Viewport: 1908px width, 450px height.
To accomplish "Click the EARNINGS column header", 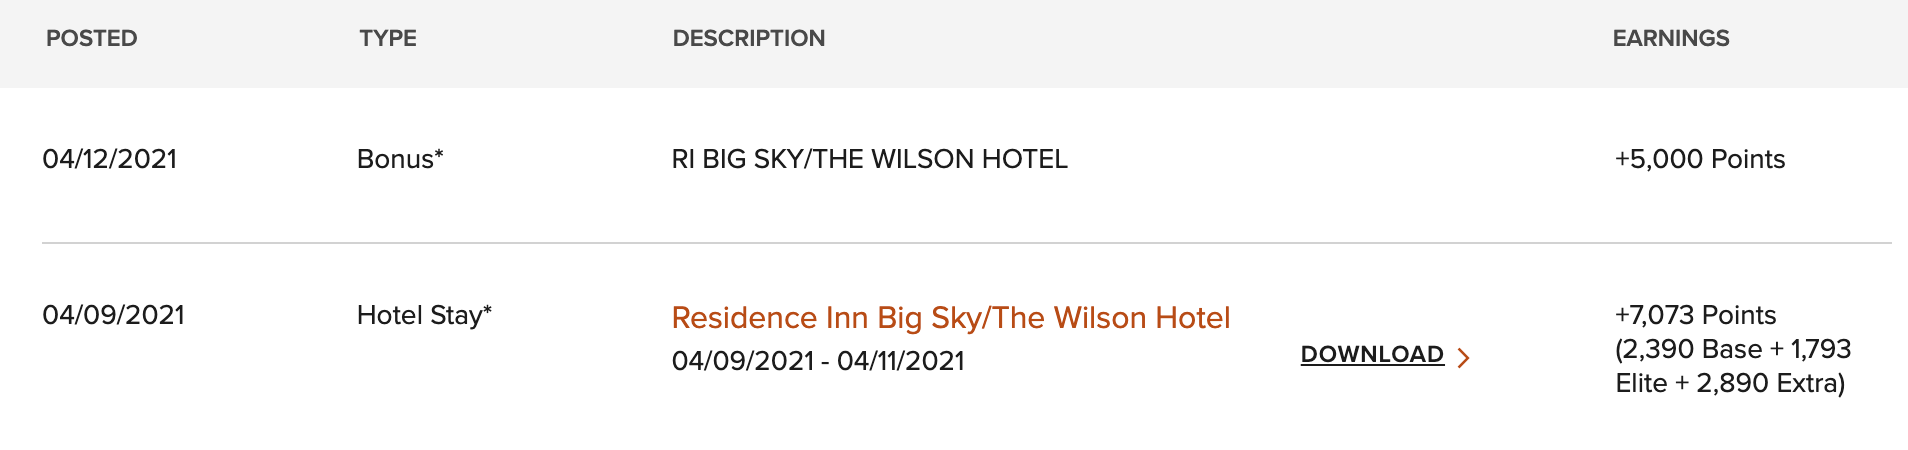I will pos(1670,38).
